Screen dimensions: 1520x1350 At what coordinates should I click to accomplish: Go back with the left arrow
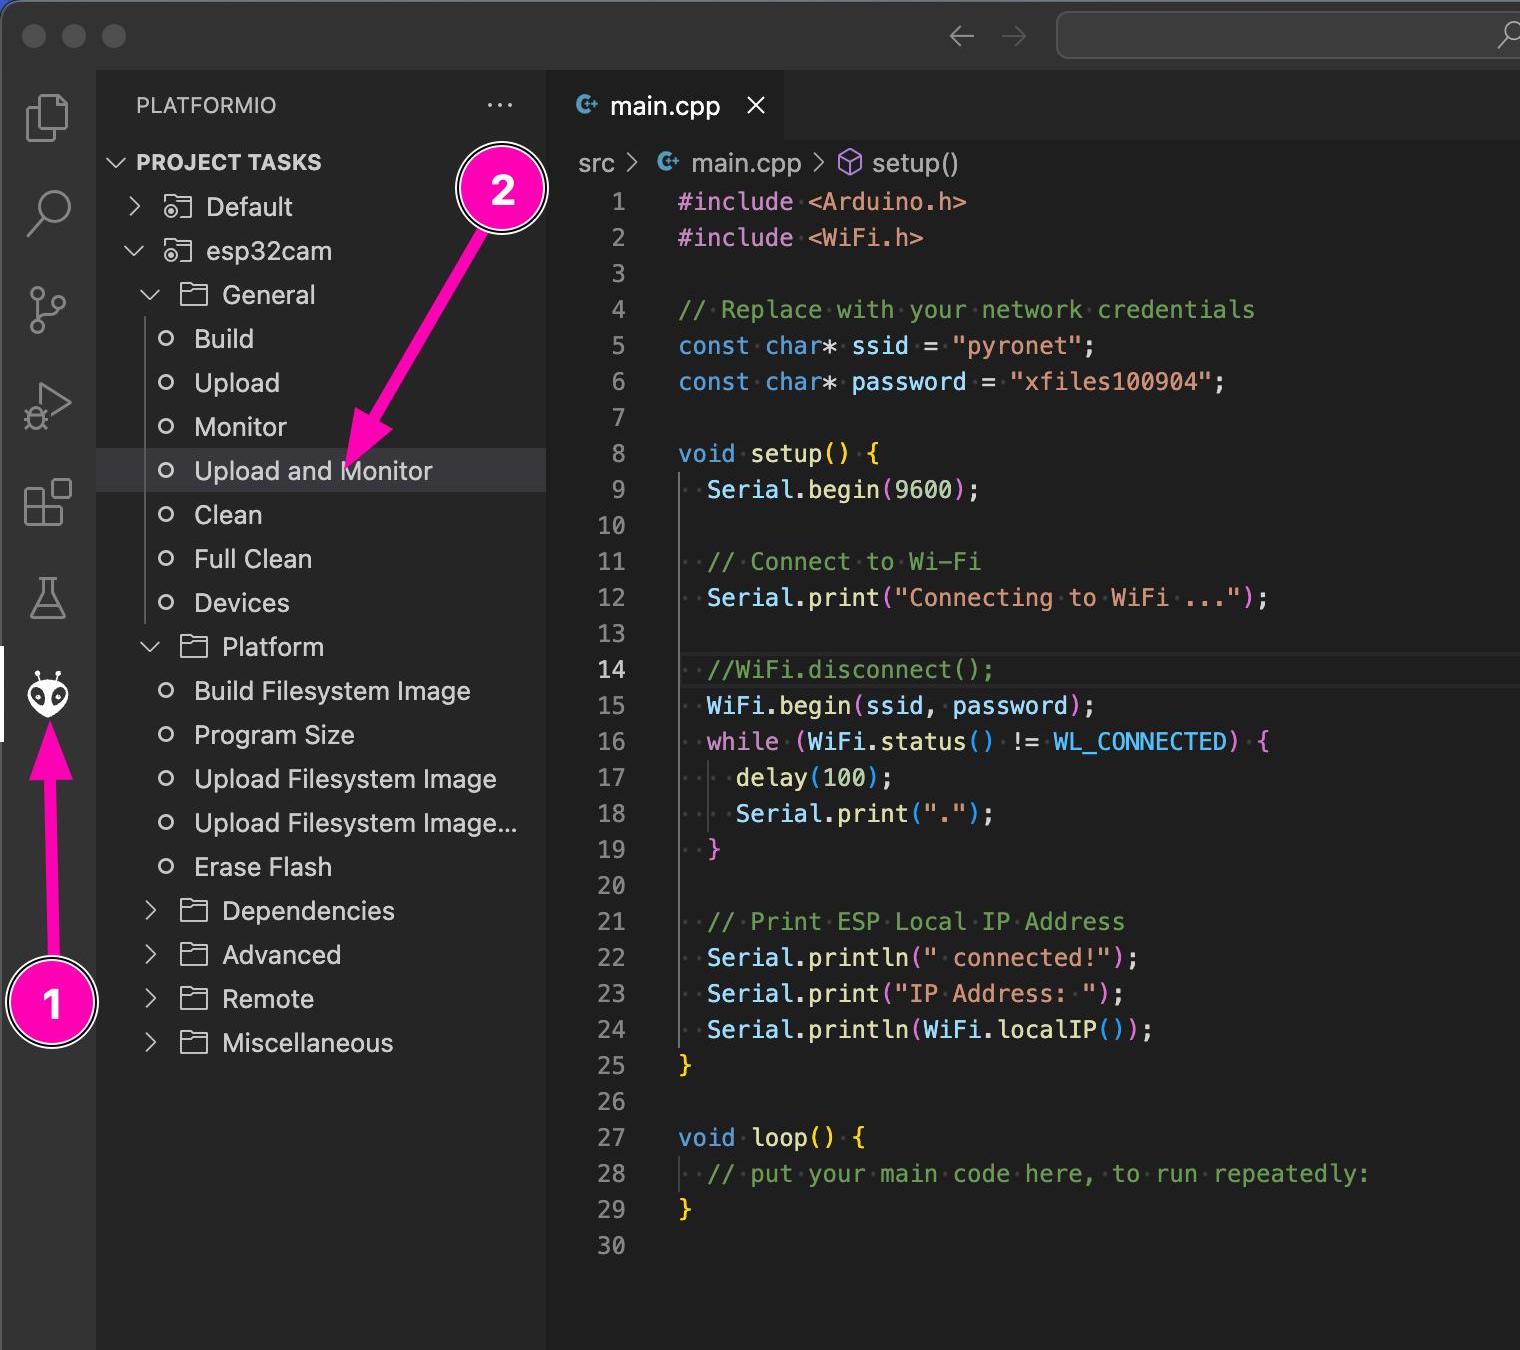[962, 37]
